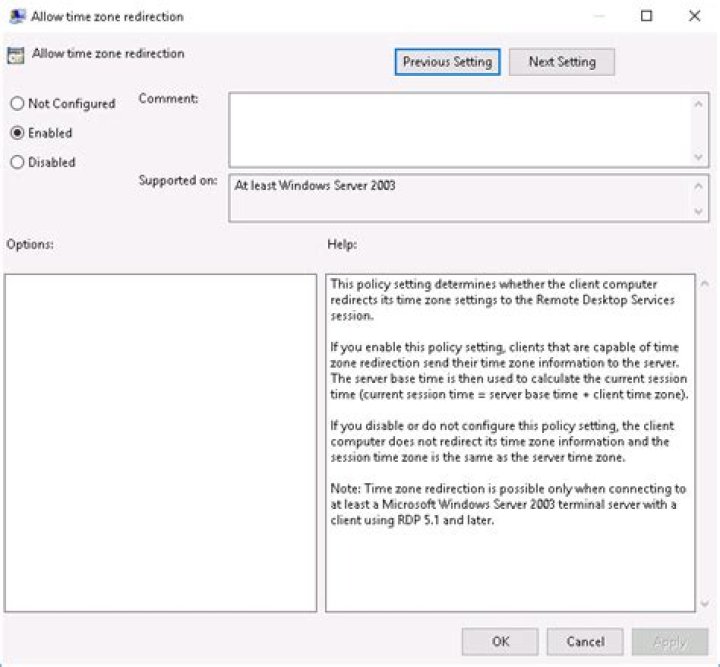Click the policy icon in title bar

click(x=17, y=16)
